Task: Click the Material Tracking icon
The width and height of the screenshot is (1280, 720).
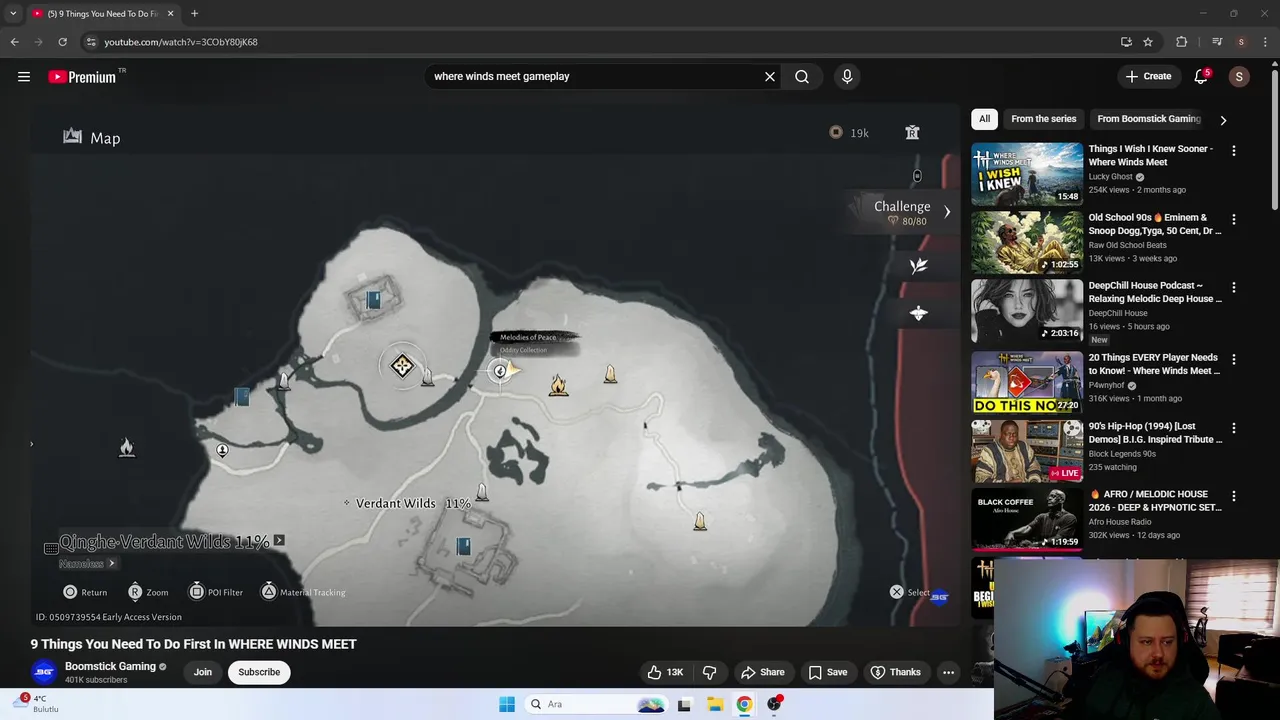Action: [269, 592]
